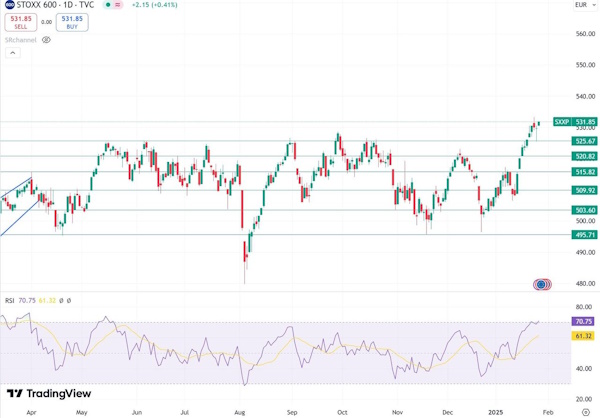Select the SRchannel indicator label

[x=21, y=40]
